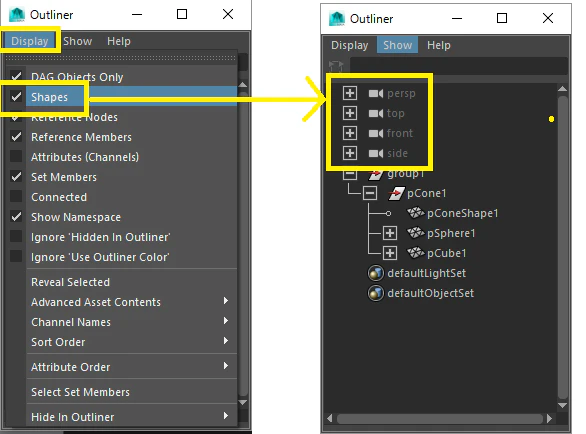
Task: Open Hide In Outliner submenu
Action: [132, 417]
